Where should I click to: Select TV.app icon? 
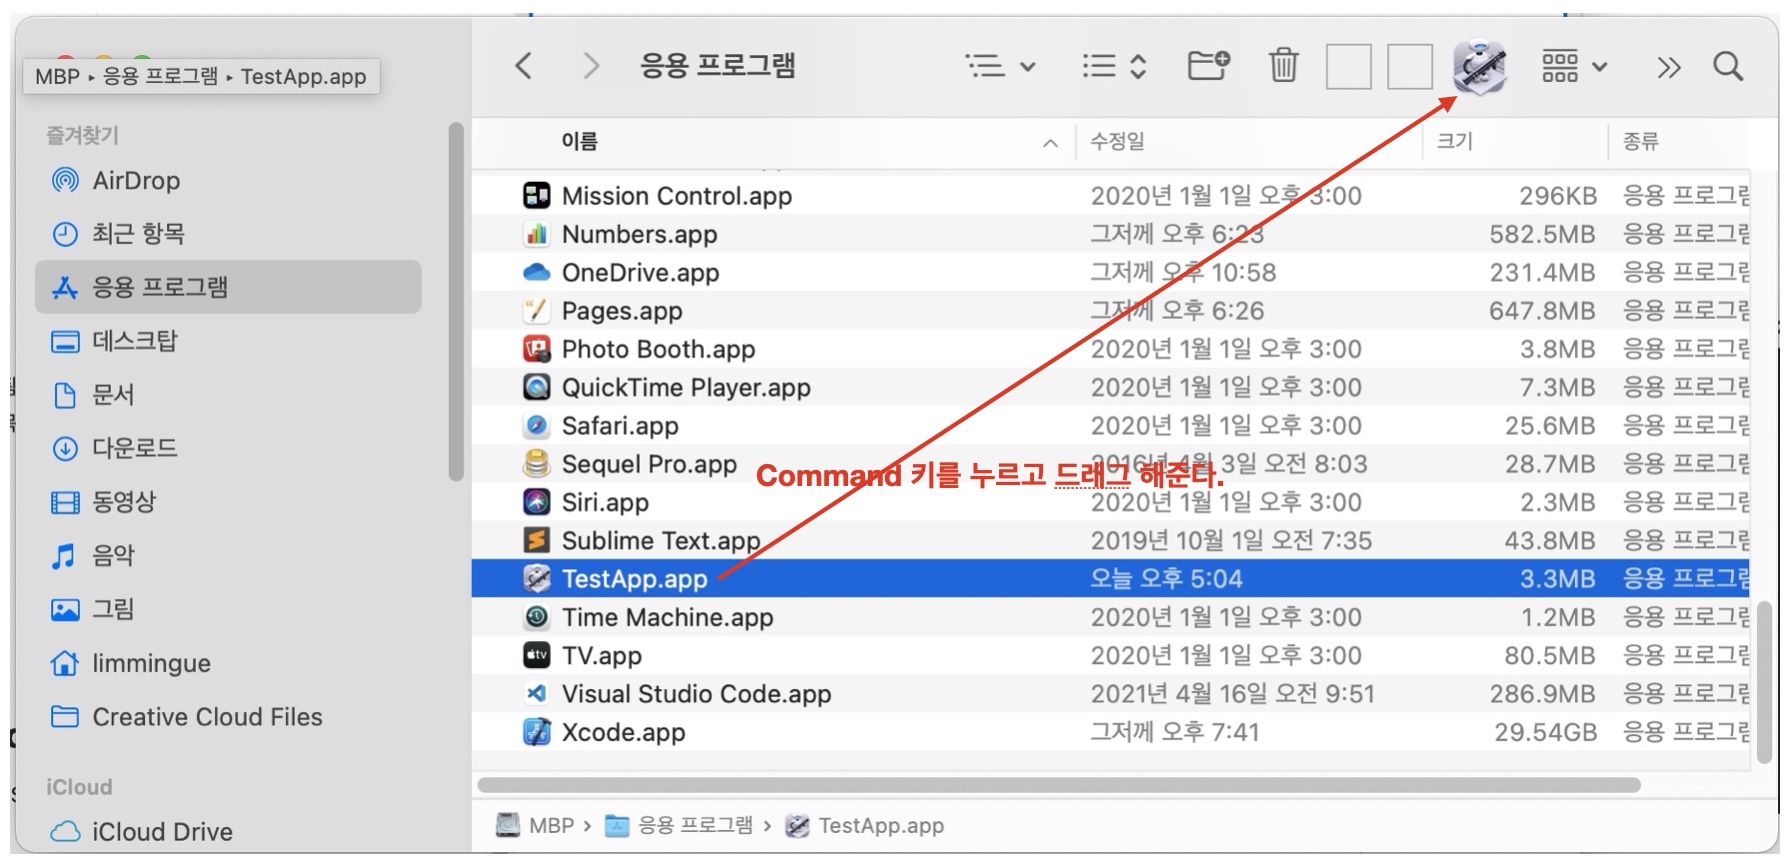[x=537, y=656]
